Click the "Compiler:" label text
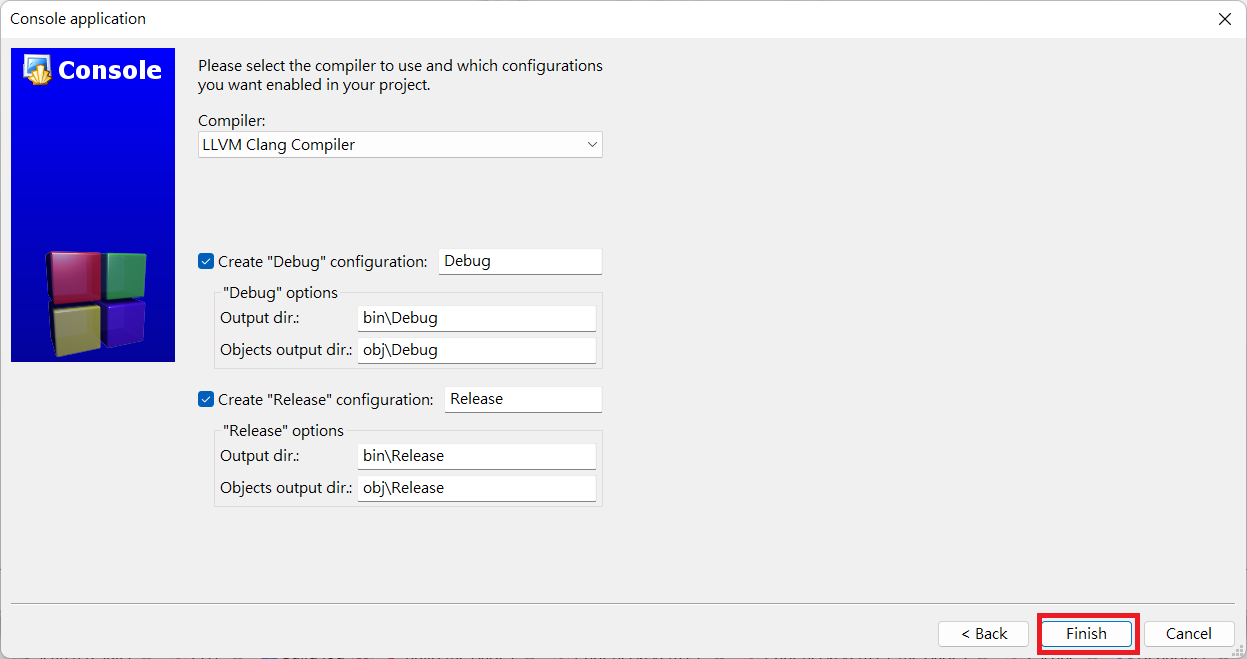The height and width of the screenshot is (659, 1247). click(x=232, y=121)
